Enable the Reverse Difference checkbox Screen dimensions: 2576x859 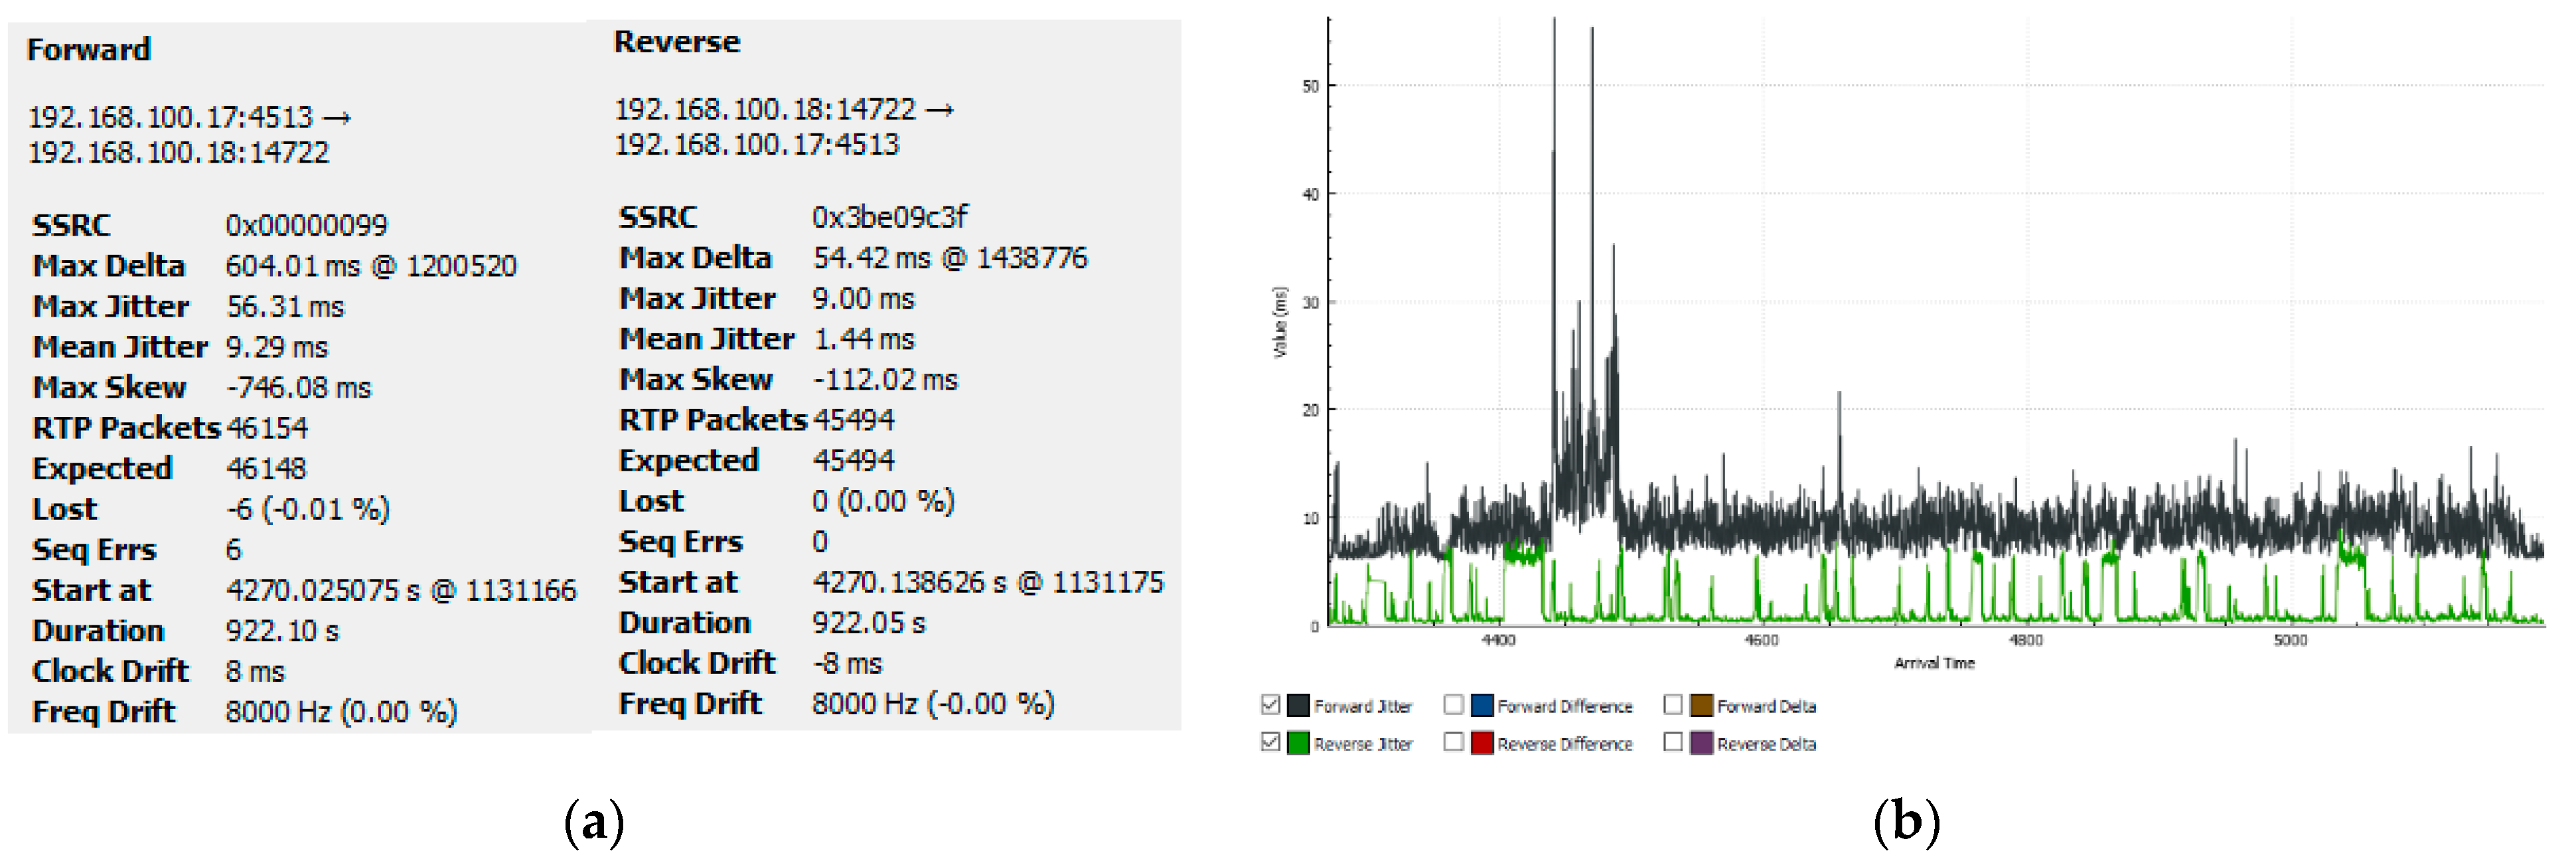1453,743
